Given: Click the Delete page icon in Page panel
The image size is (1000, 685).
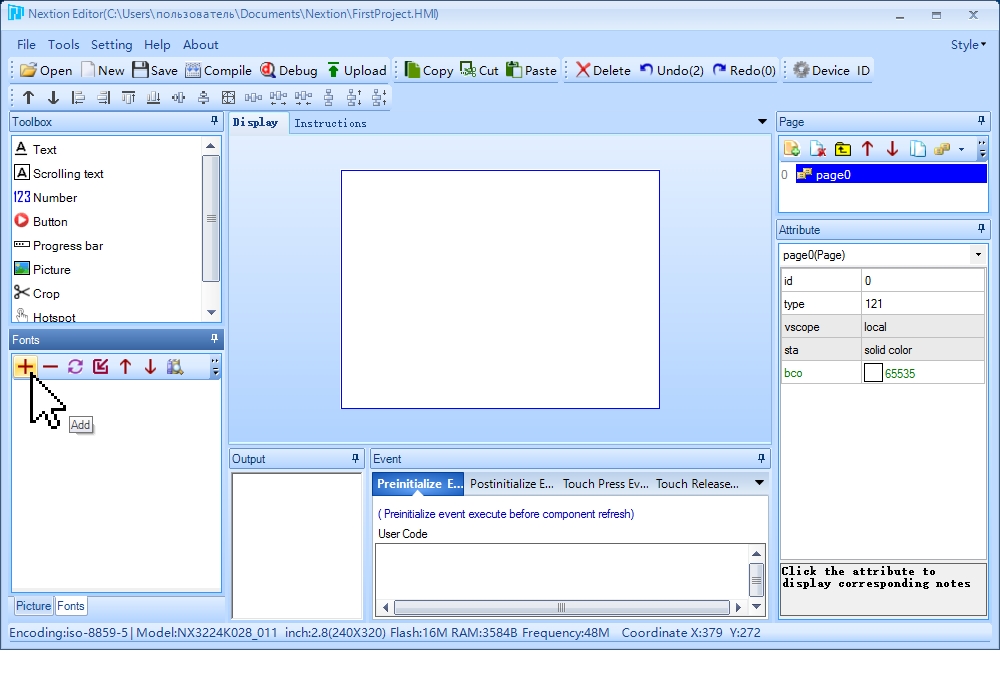Looking at the screenshot, I should click(818, 149).
